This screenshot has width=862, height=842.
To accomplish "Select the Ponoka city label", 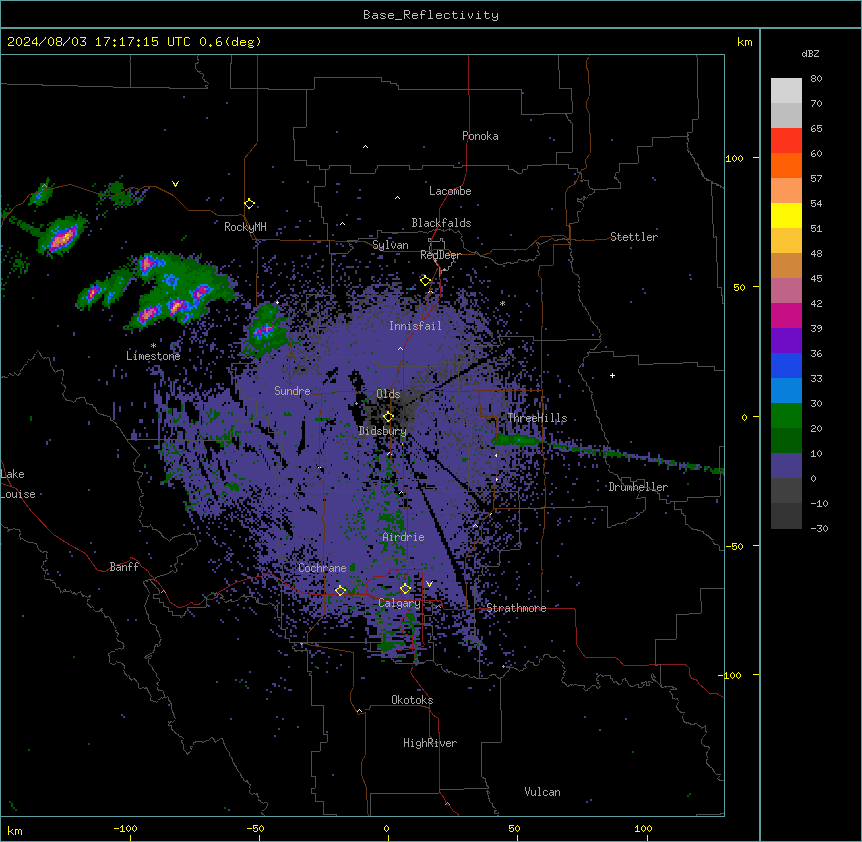I will pos(480,136).
